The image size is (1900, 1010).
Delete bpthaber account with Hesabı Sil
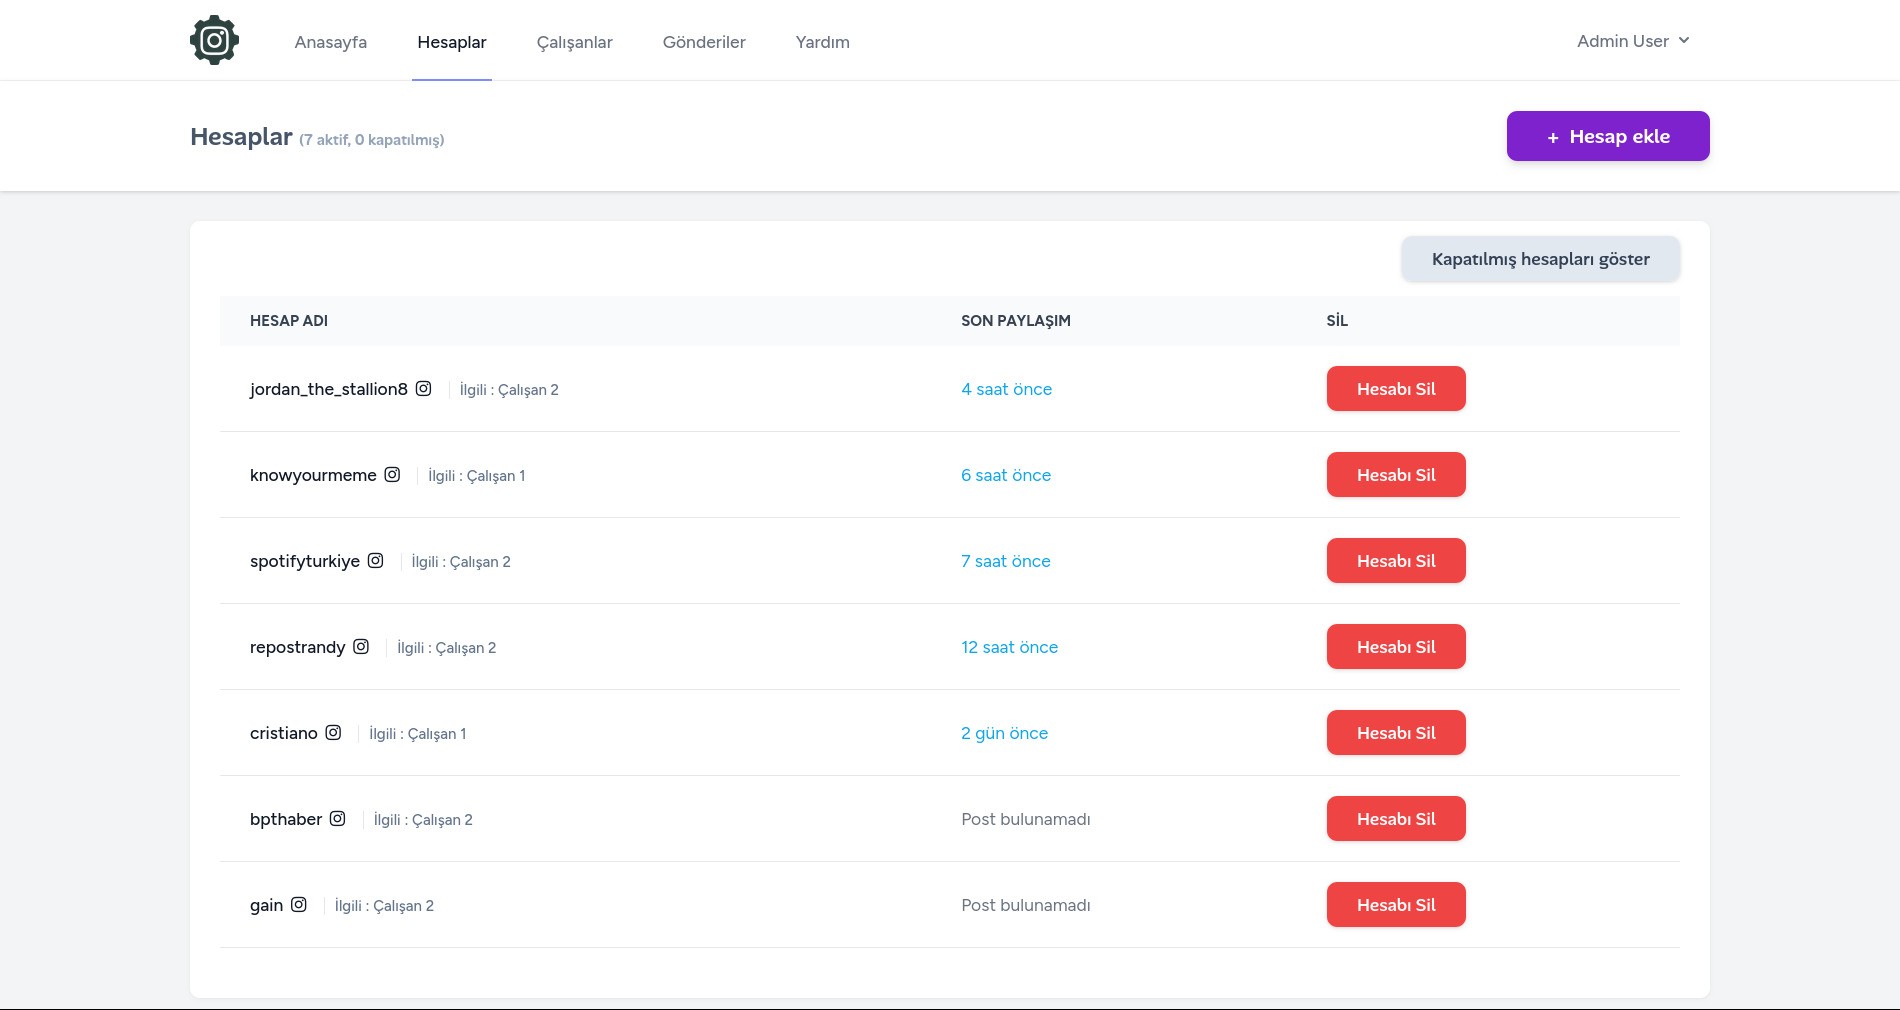click(1396, 819)
